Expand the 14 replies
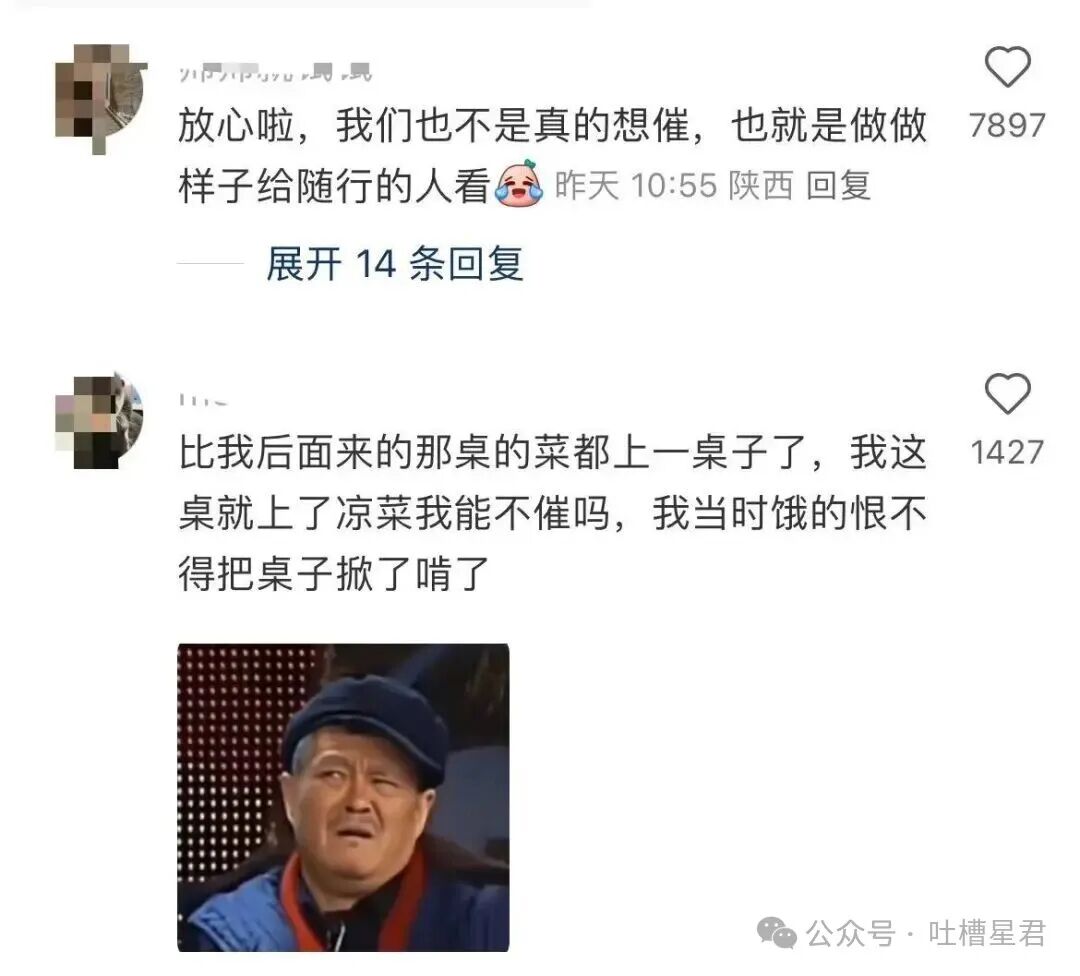1080x976 pixels. (x=395, y=264)
